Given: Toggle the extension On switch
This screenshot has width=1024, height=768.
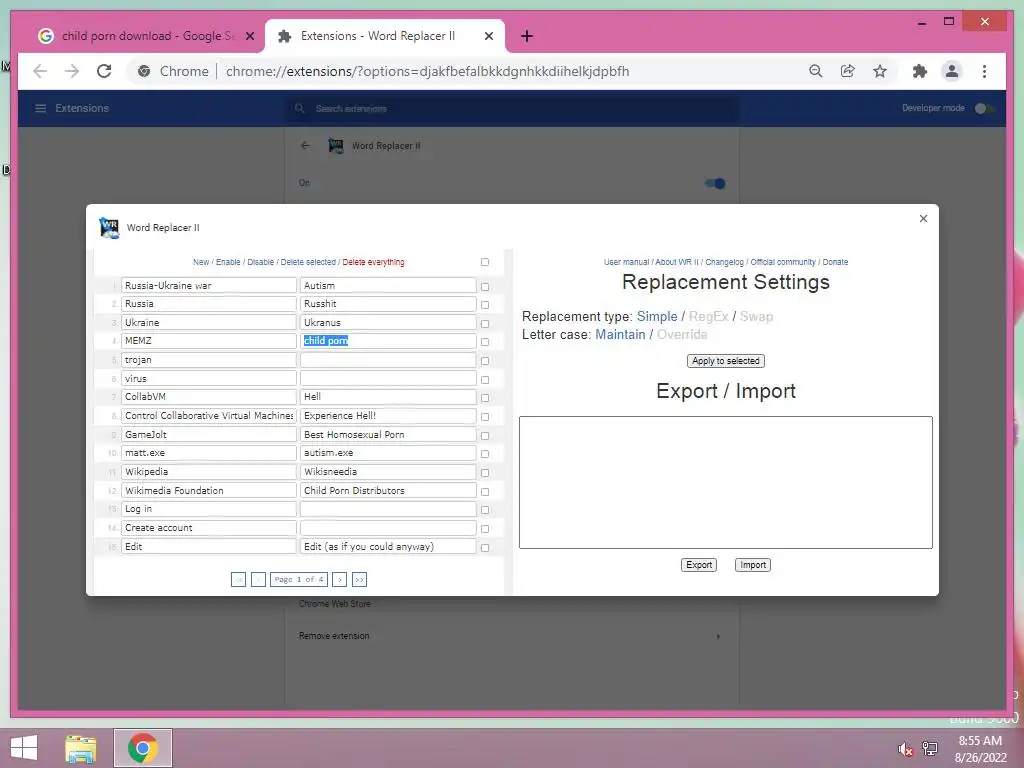Looking at the screenshot, I should (x=715, y=184).
